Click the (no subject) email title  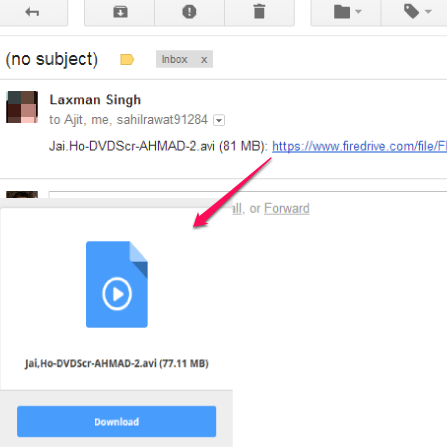(52, 60)
